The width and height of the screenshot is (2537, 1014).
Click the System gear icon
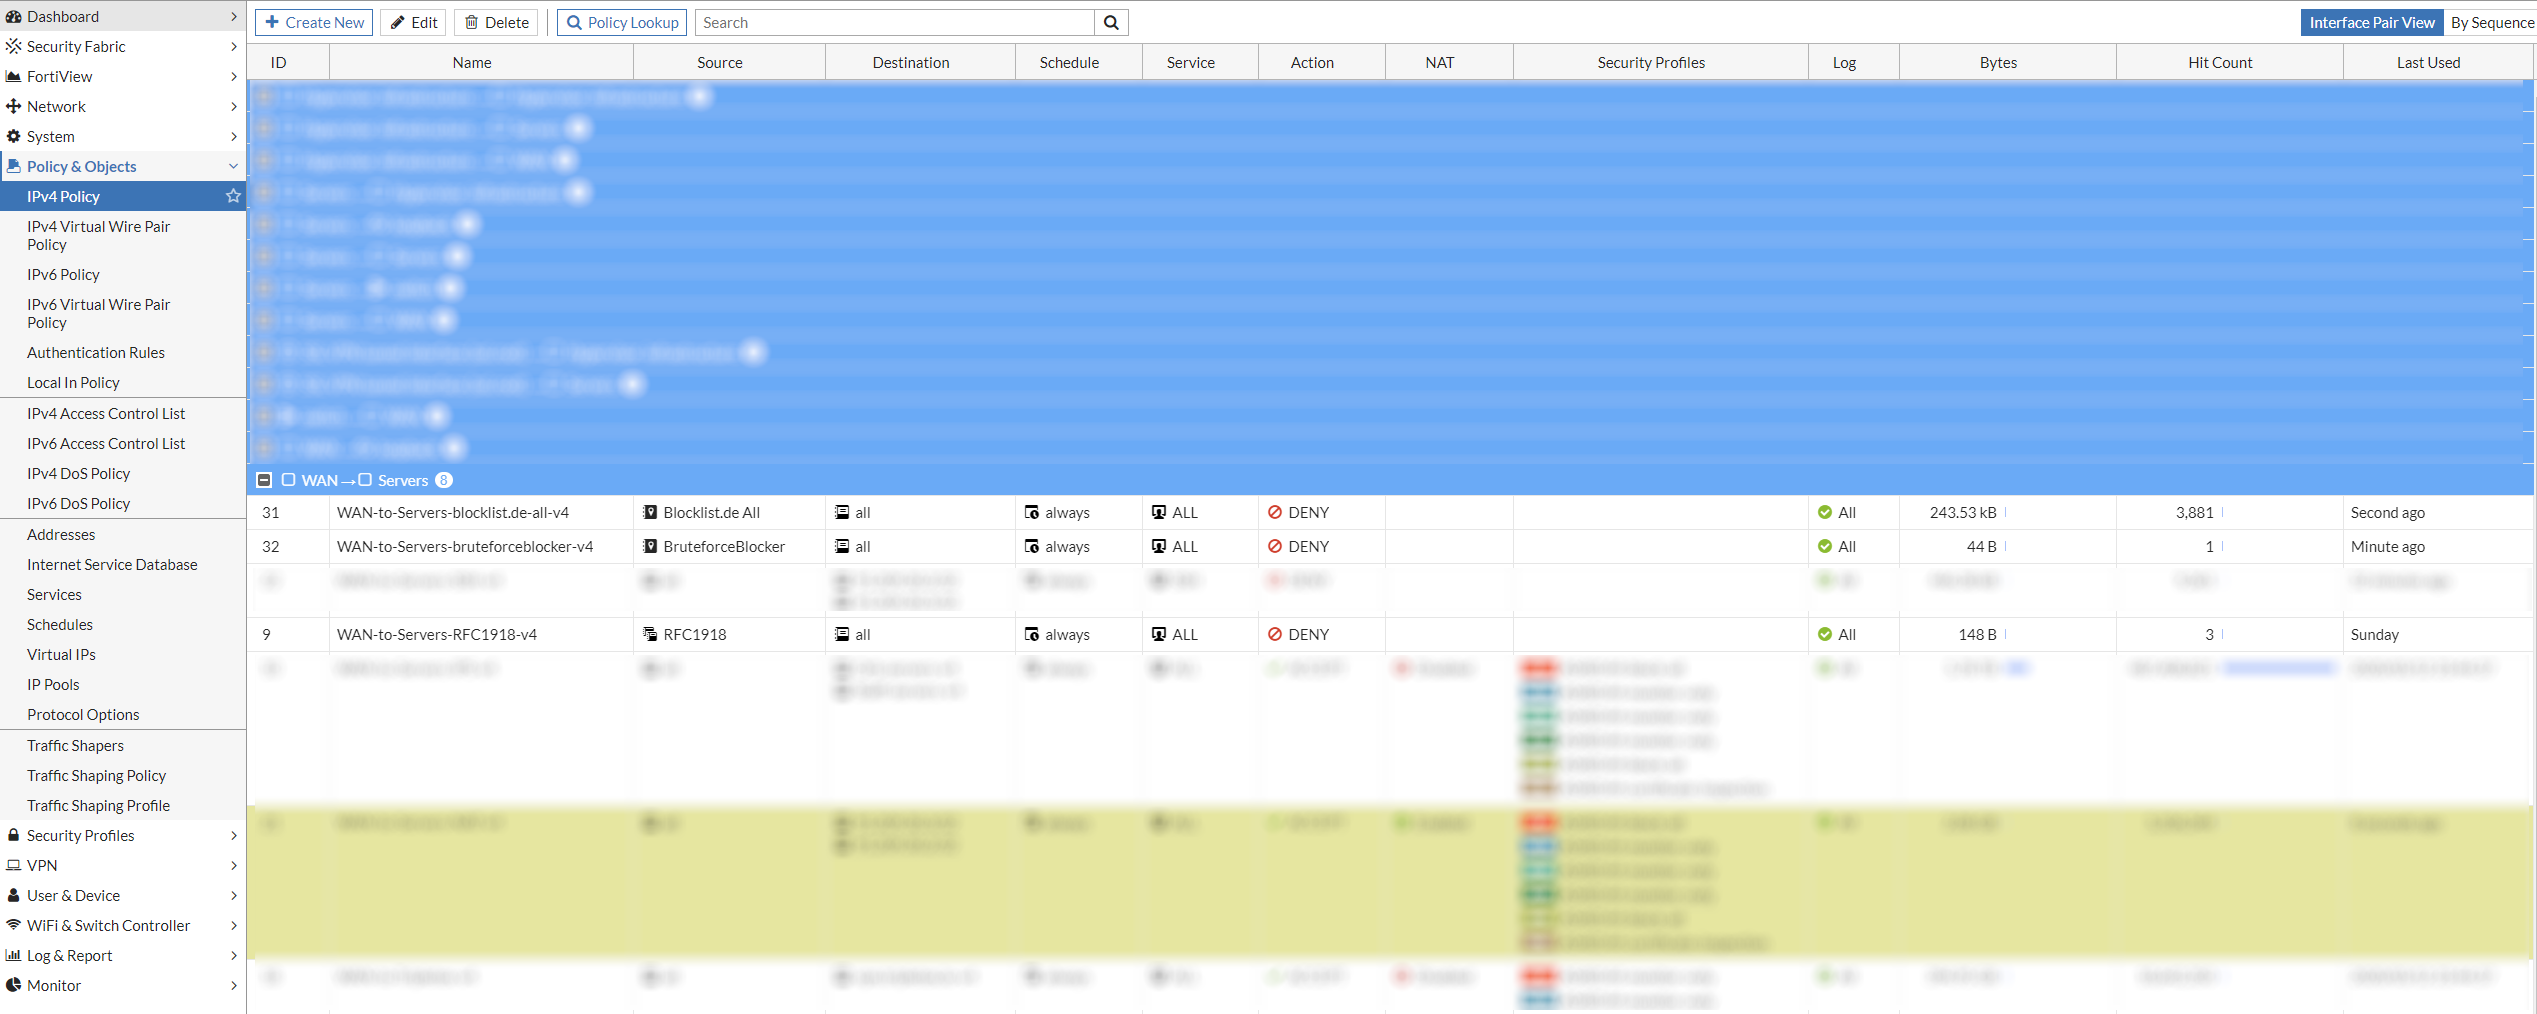(14, 137)
